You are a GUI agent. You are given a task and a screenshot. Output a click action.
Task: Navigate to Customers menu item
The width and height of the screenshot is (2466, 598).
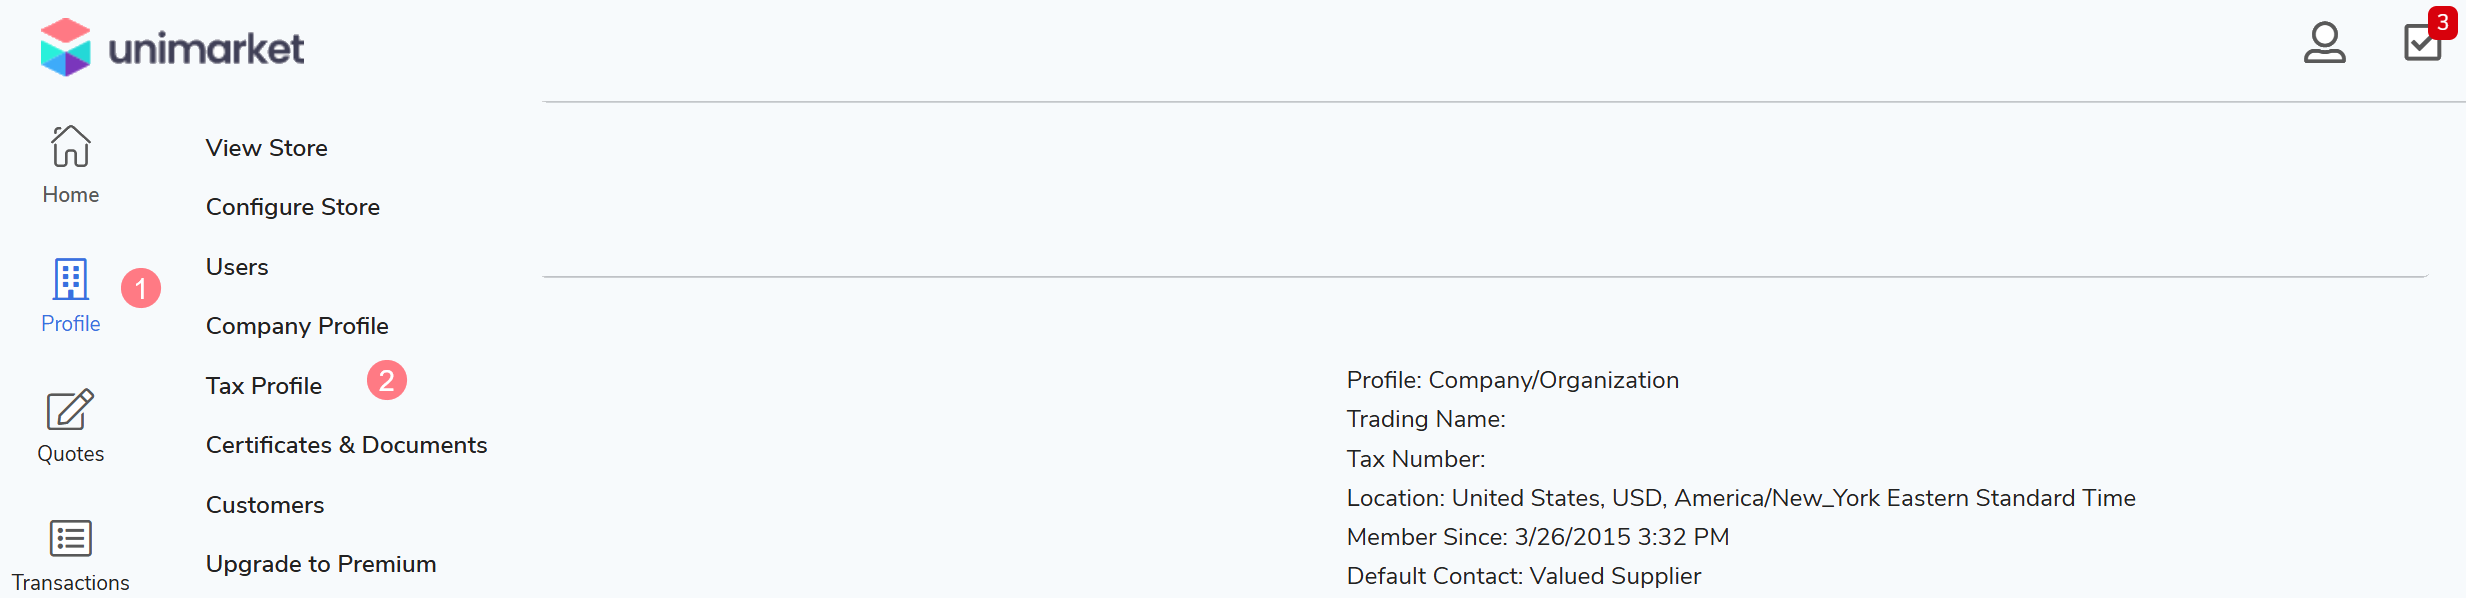[265, 505]
